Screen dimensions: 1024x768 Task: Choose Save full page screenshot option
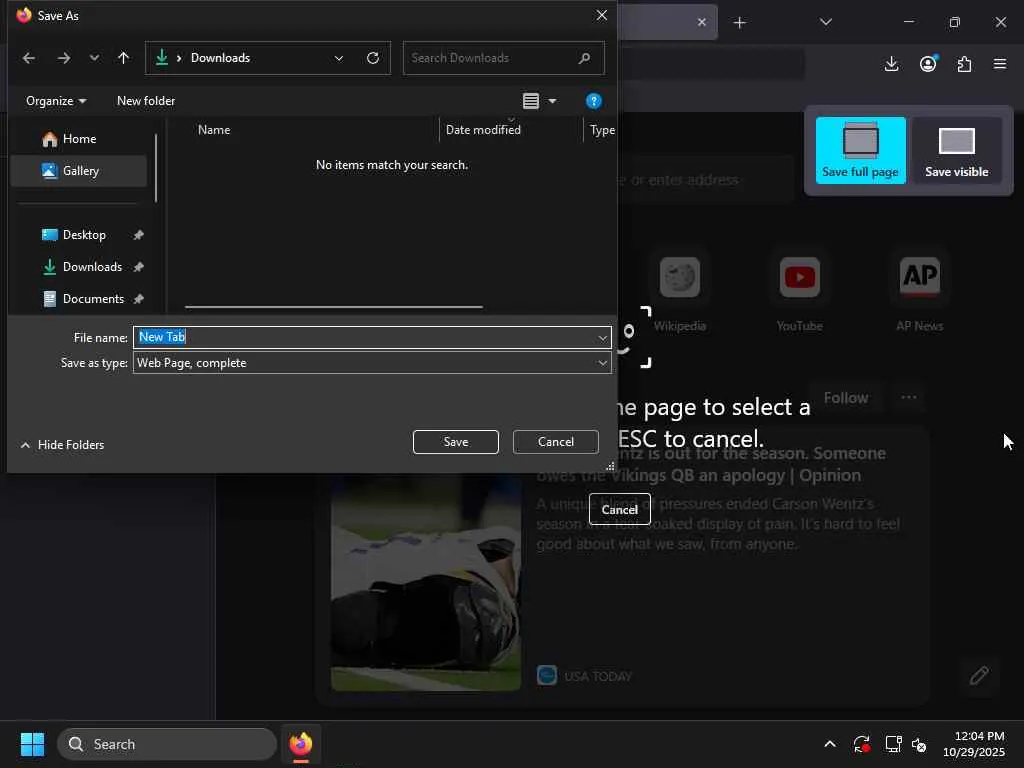pyautogui.click(x=860, y=150)
